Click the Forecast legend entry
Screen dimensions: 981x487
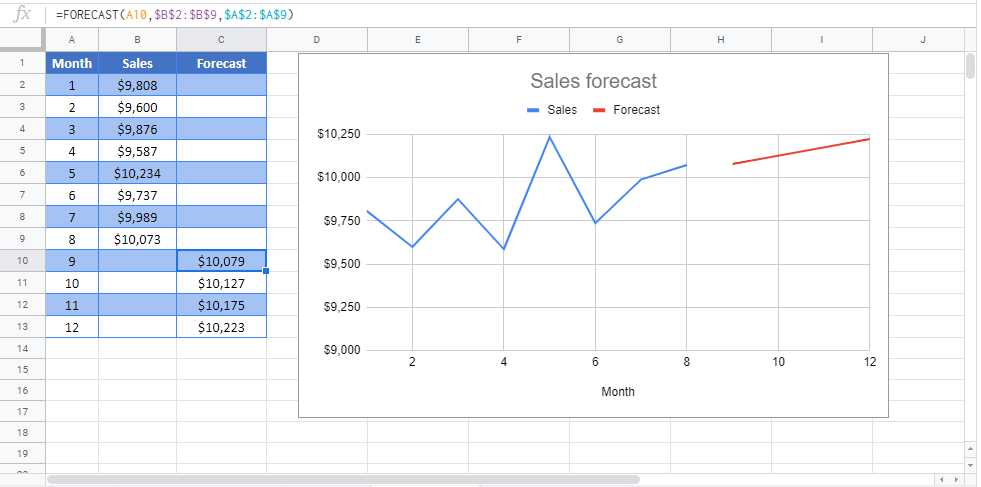[626, 110]
